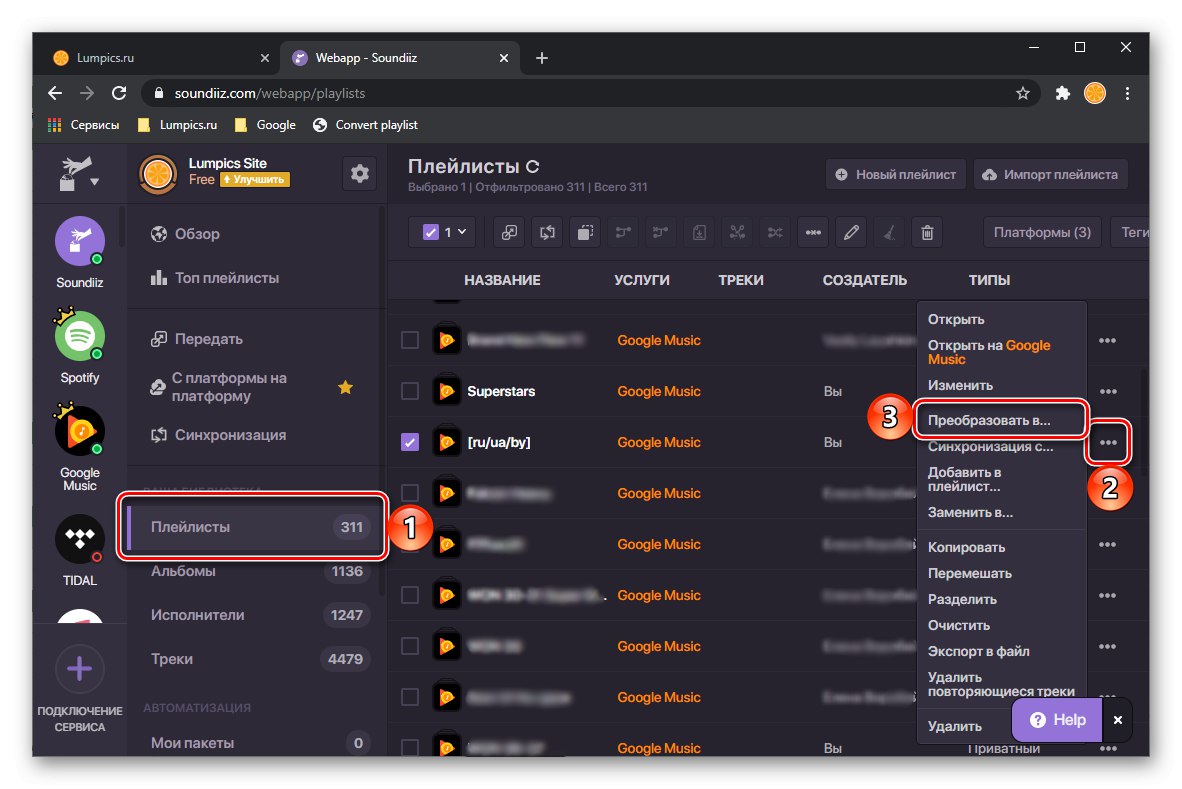The width and height of the screenshot is (1182, 789).
Task: Click the transfer (convert) toolbar icon
Action: pyautogui.click(x=510, y=233)
